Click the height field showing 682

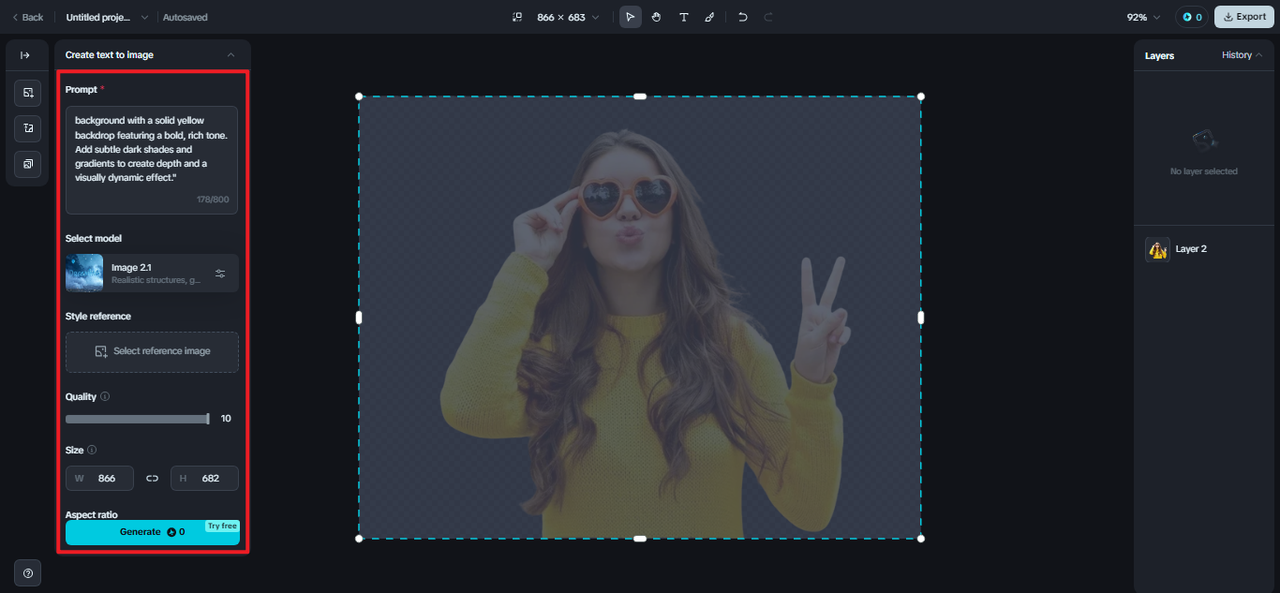204,478
